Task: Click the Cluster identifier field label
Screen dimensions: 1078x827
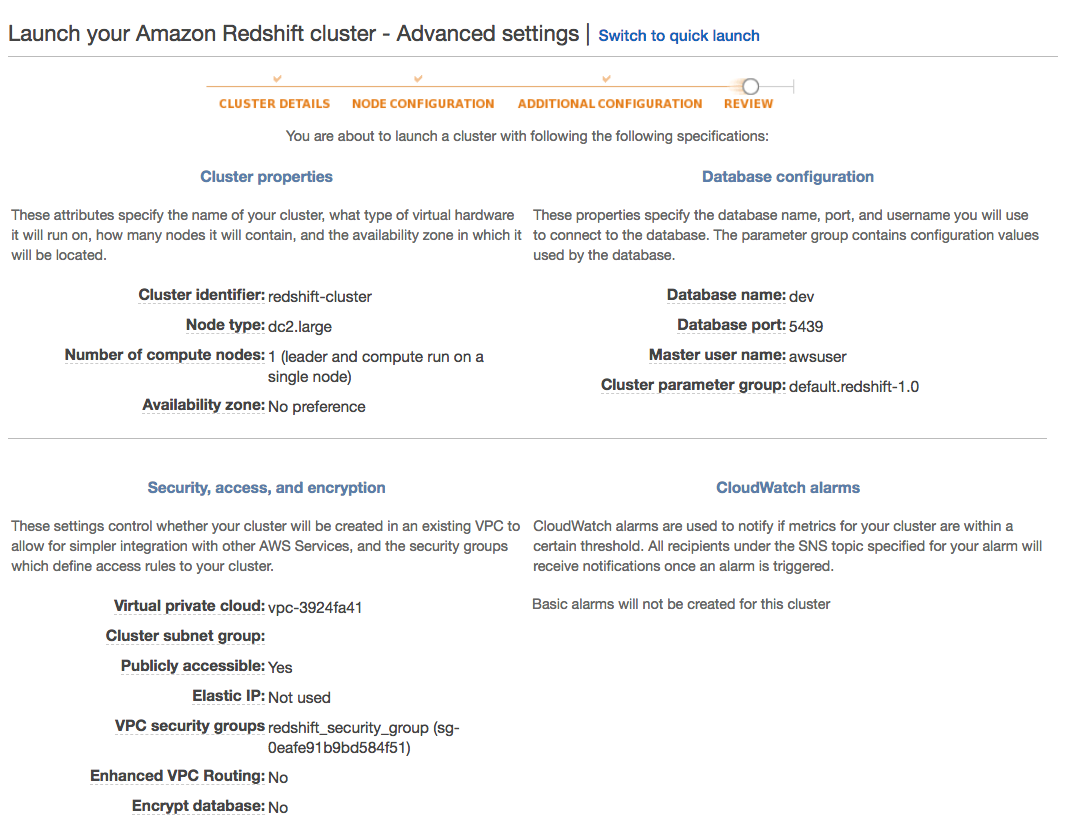Action: pos(201,296)
